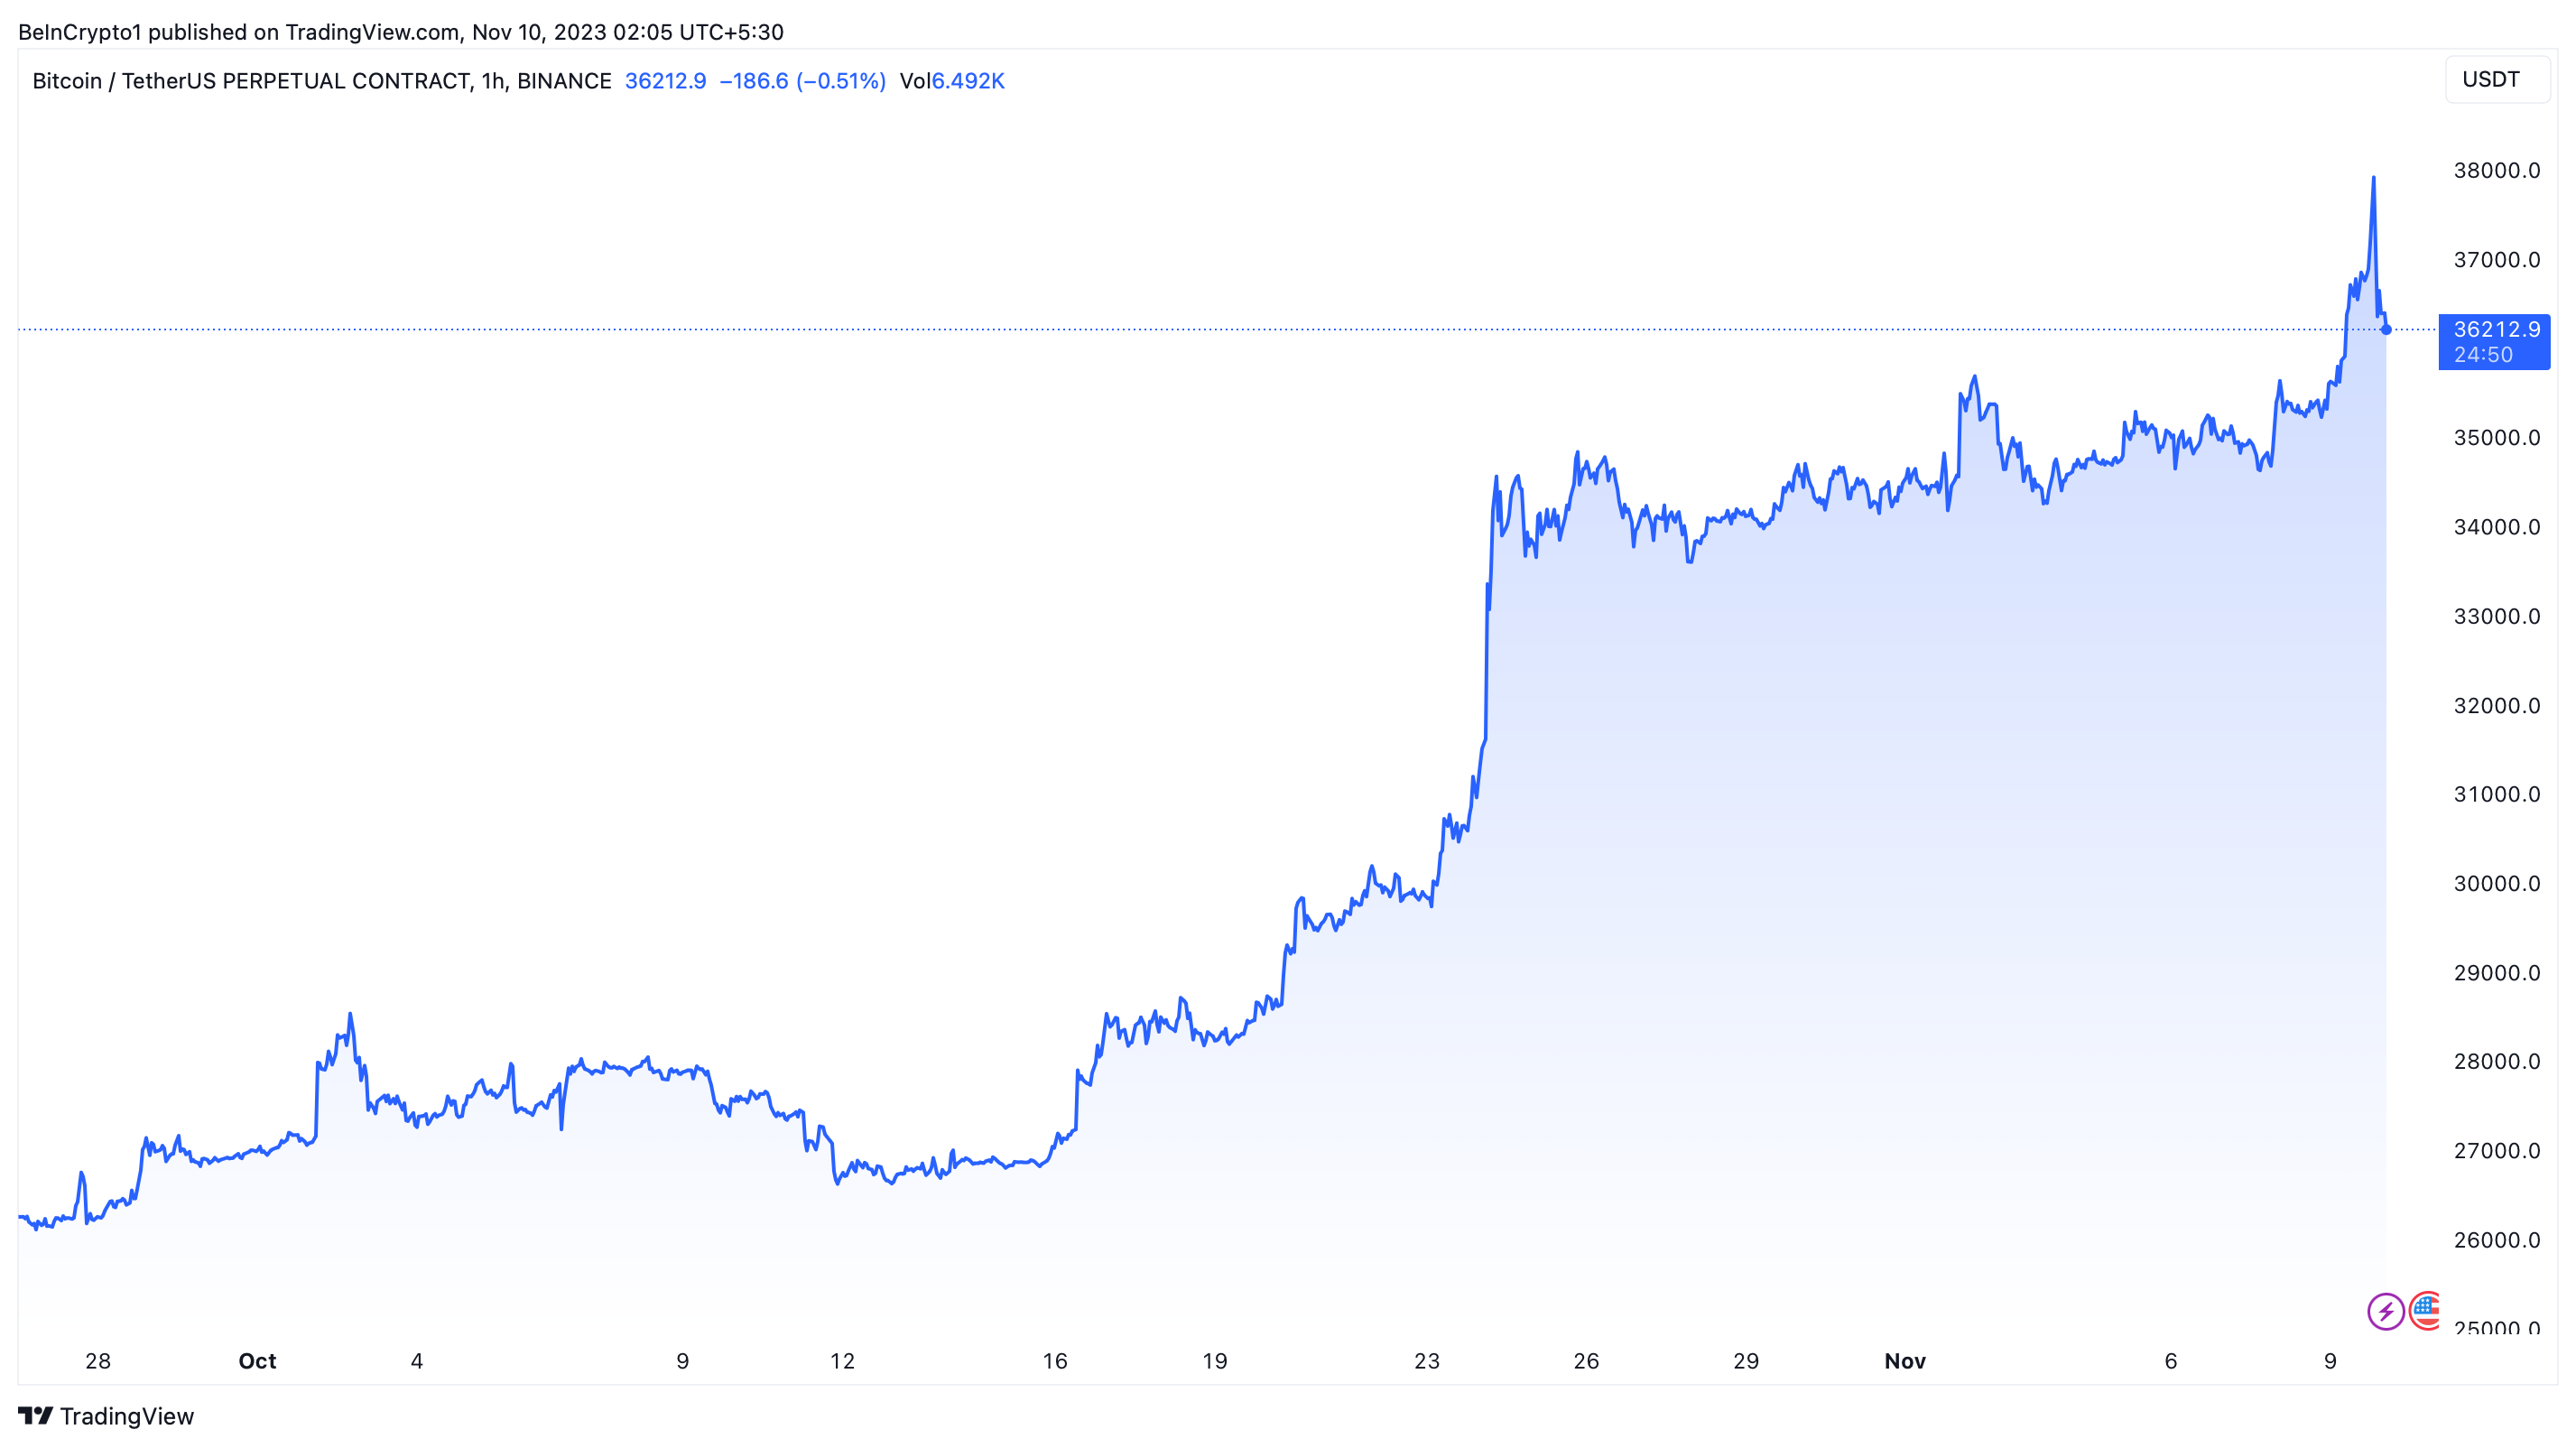This screenshot has width=2576, height=1448.
Task: Open the USDT currency selector
Action: pos(2495,80)
